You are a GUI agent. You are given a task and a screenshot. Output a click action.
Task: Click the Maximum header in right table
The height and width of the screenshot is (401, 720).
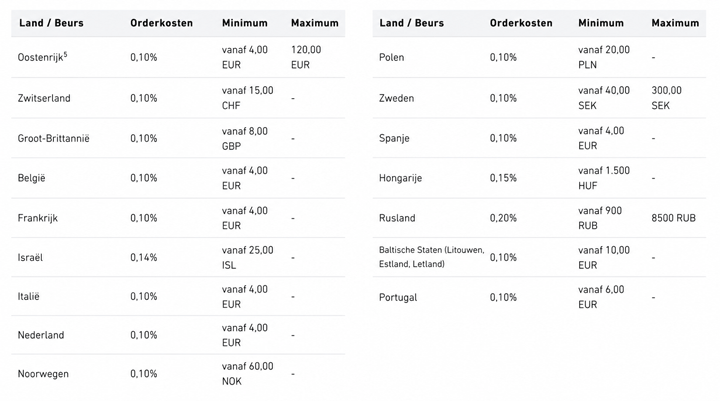tap(675, 23)
